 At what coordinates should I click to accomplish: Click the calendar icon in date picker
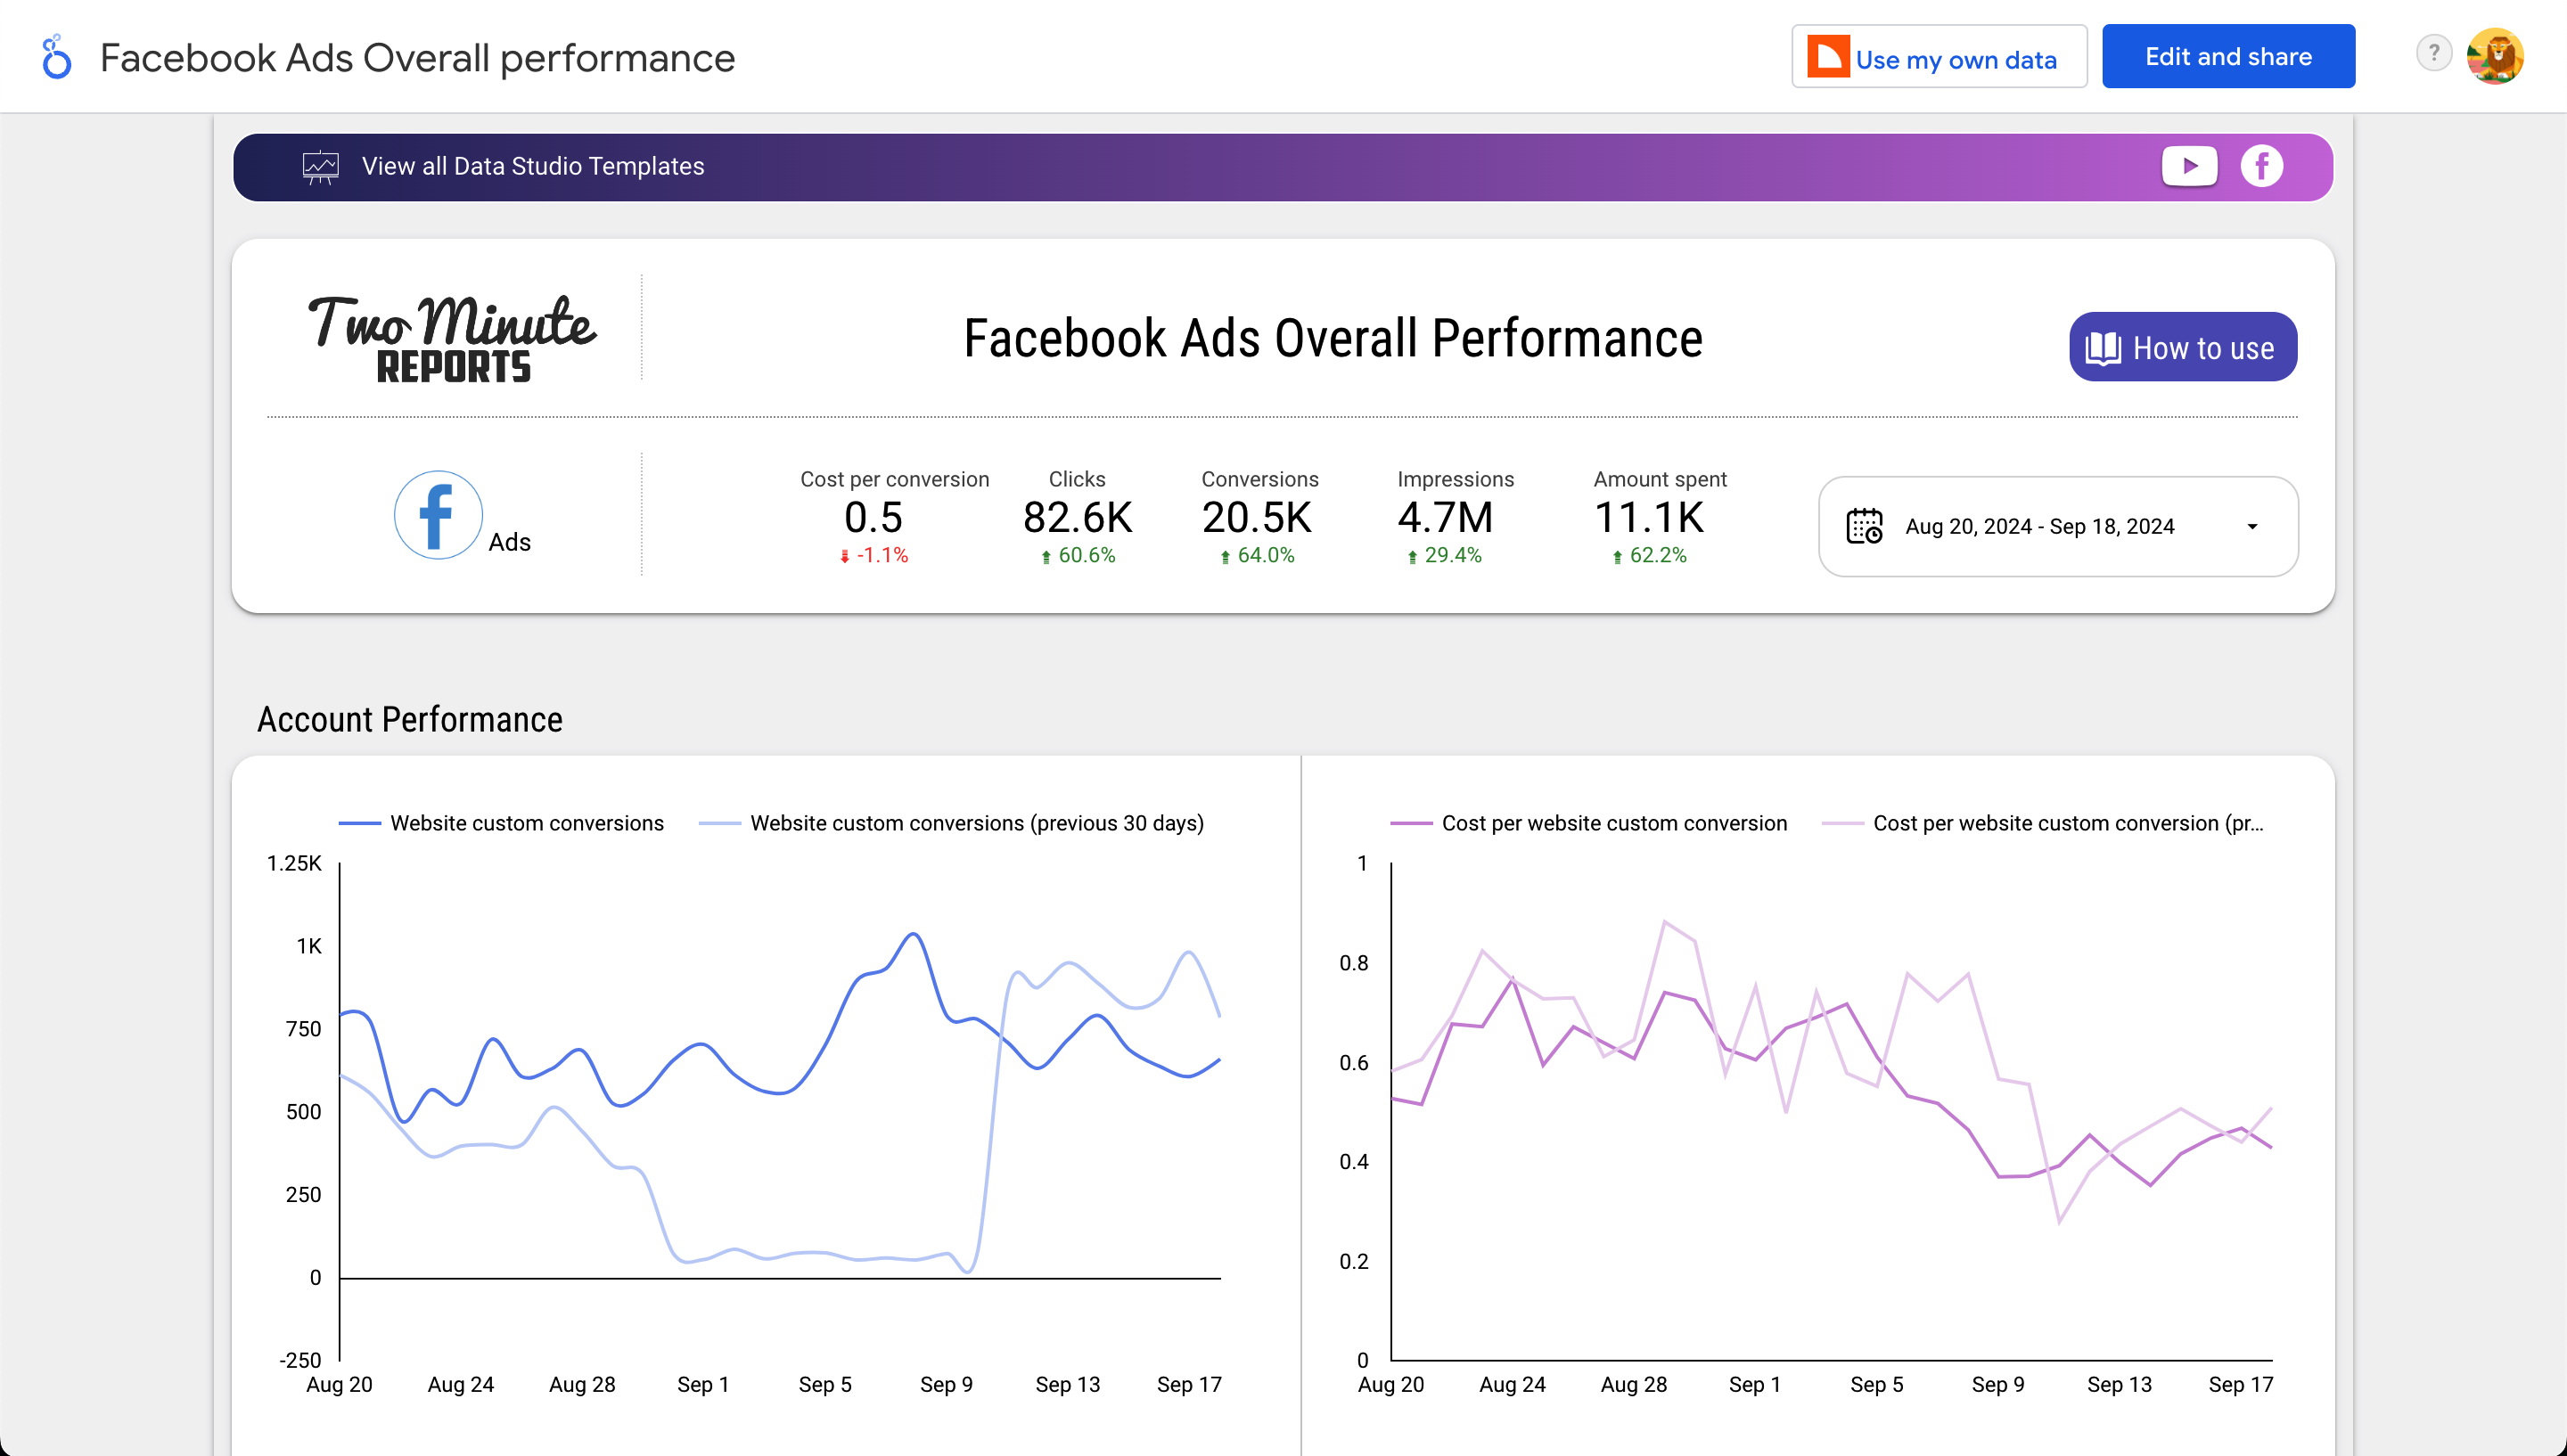tap(1863, 526)
